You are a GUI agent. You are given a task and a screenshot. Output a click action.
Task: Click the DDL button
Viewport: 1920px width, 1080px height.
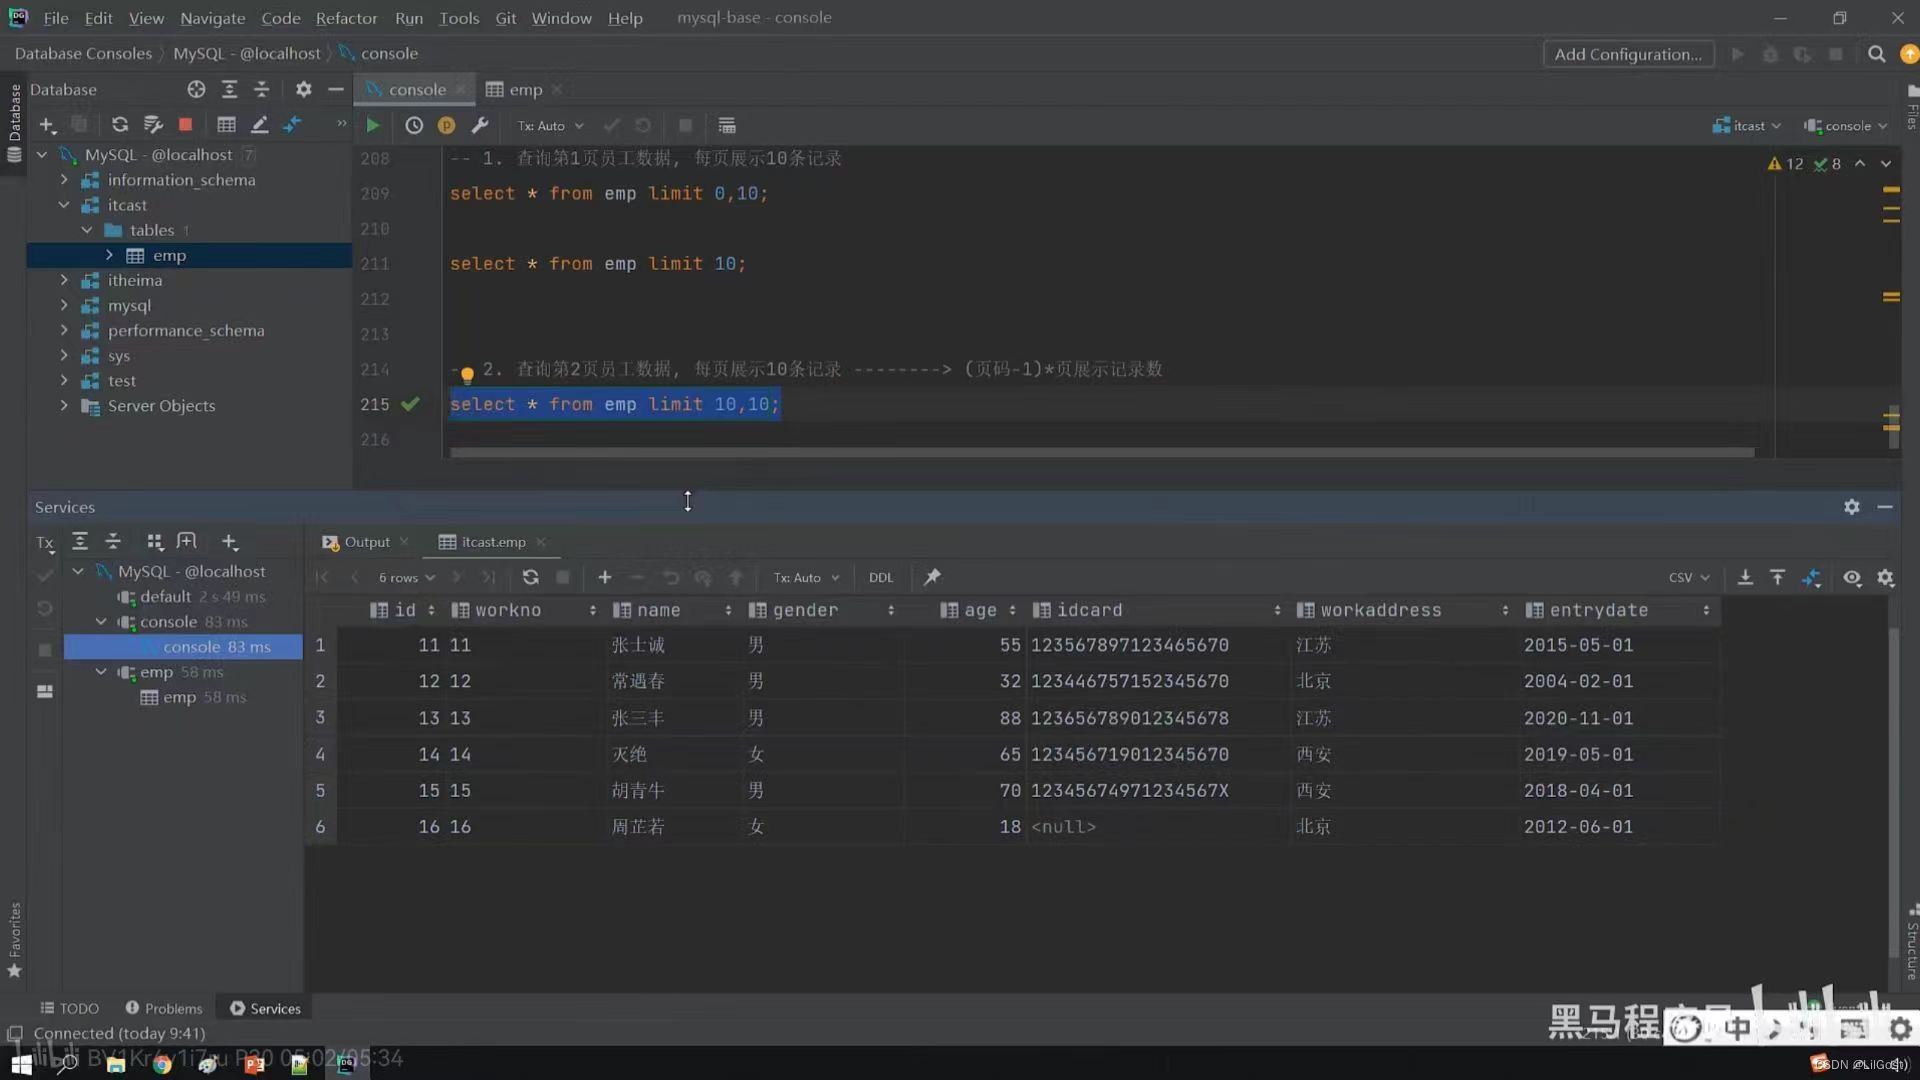[x=880, y=577]
